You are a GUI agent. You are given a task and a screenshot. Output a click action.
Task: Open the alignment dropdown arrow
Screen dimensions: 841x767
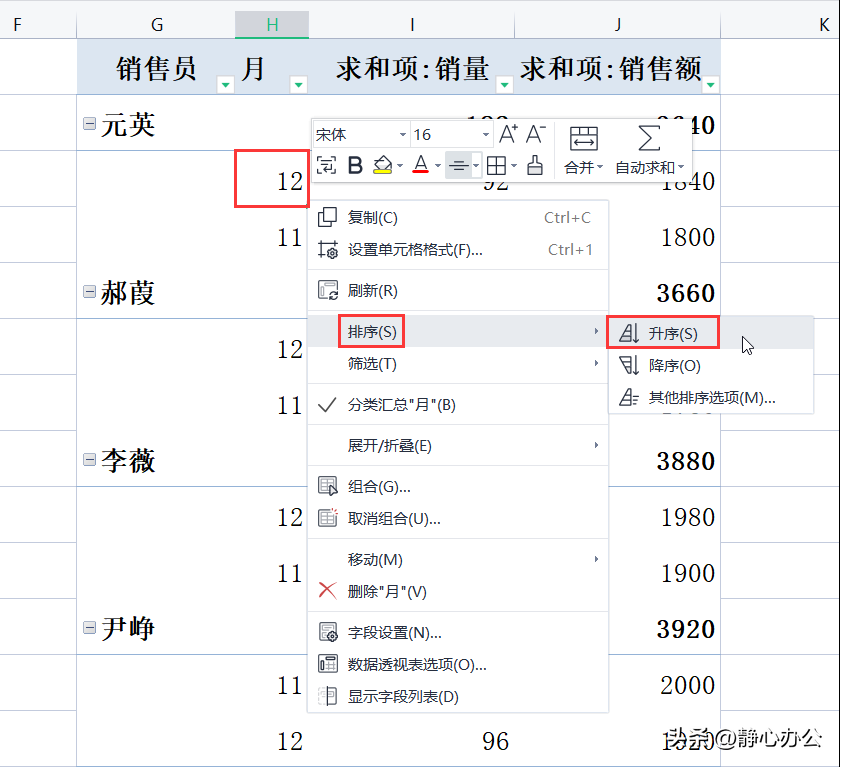pos(476,166)
